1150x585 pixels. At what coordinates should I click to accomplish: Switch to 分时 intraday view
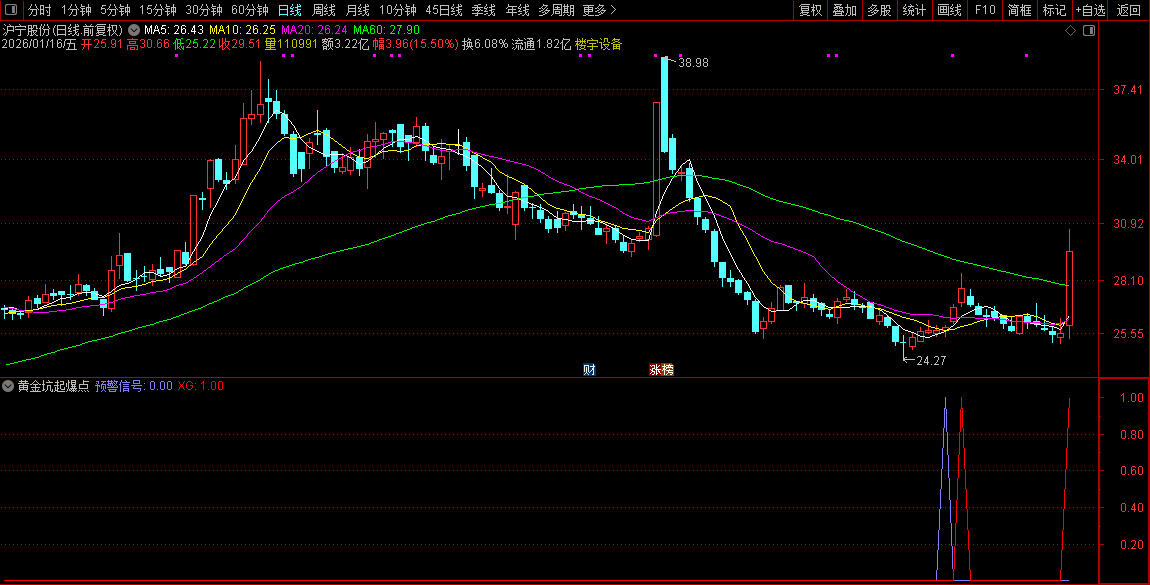coord(40,10)
